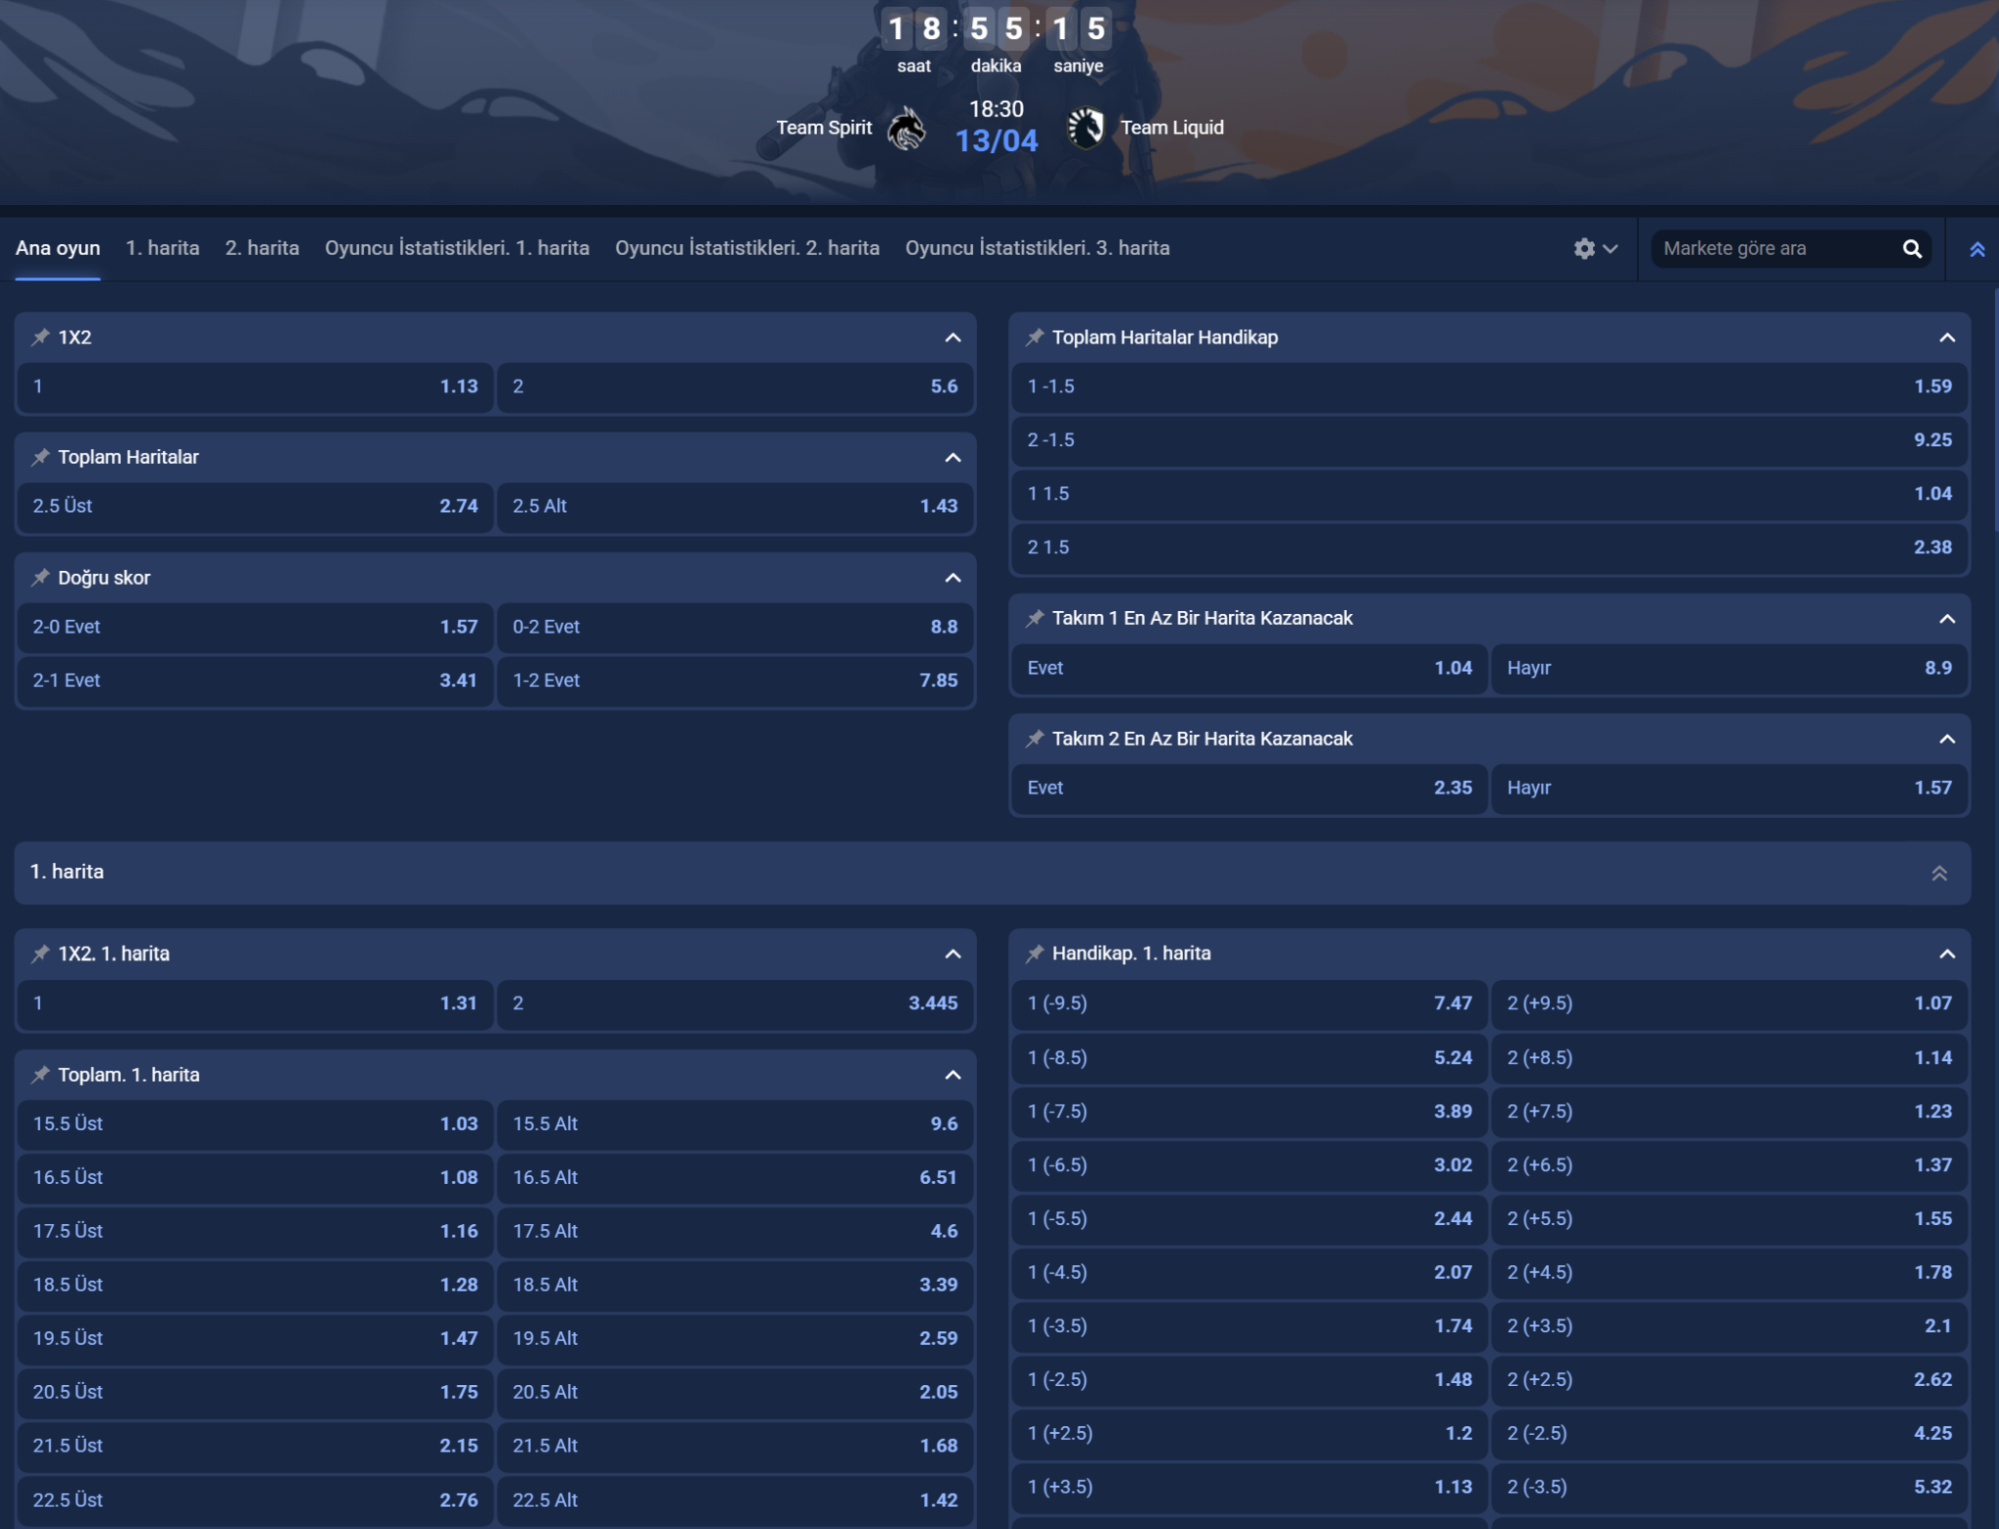The height and width of the screenshot is (1529, 1999).
Task: Collapse all markets with double-chevron icon
Action: (1976, 249)
